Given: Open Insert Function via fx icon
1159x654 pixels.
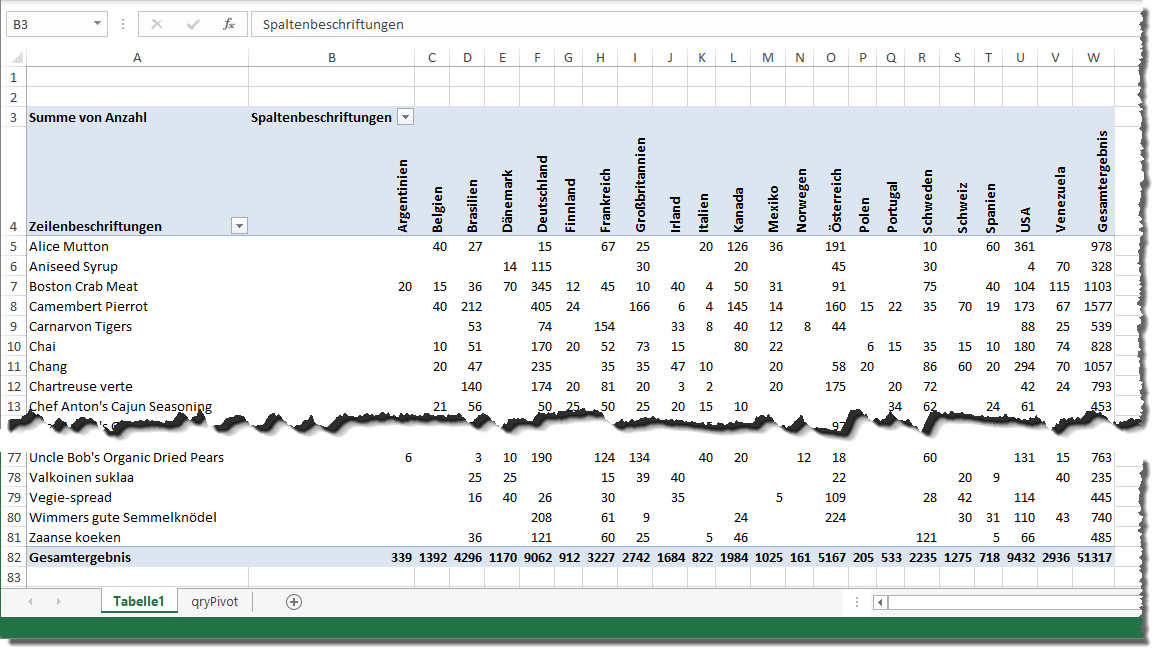Looking at the screenshot, I should 229,24.
